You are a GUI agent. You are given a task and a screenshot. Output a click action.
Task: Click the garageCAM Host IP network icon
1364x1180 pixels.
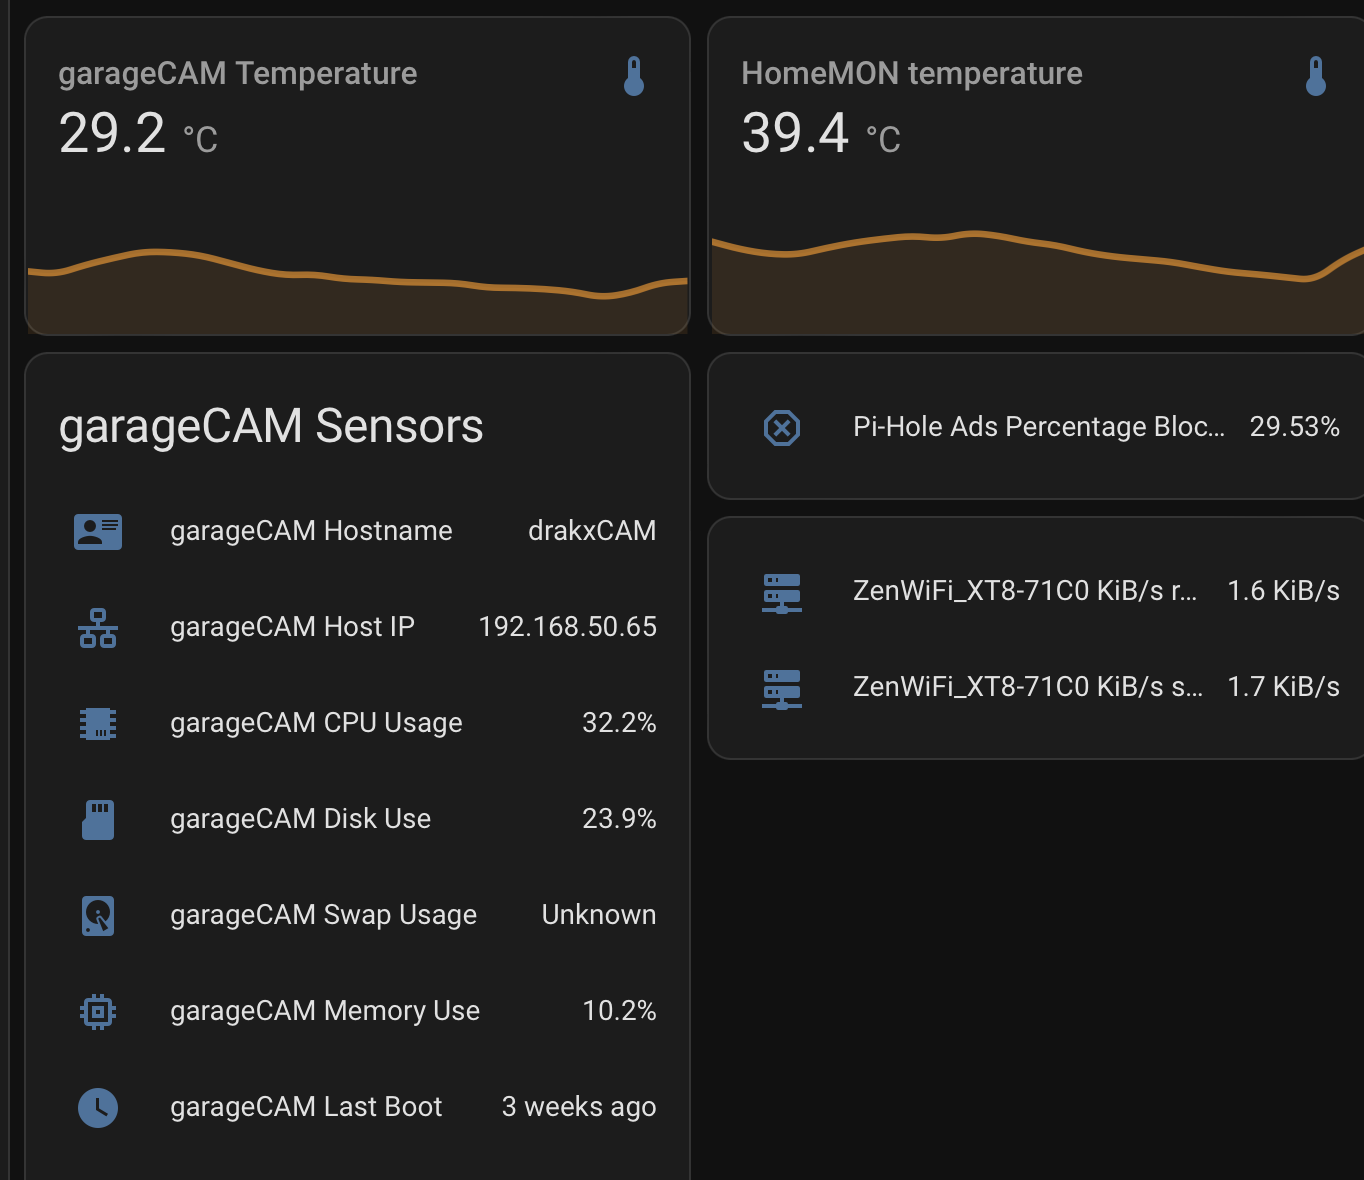(98, 627)
